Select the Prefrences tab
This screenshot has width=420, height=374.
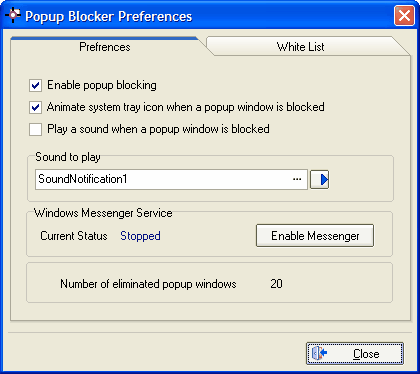click(x=105, y=47)
